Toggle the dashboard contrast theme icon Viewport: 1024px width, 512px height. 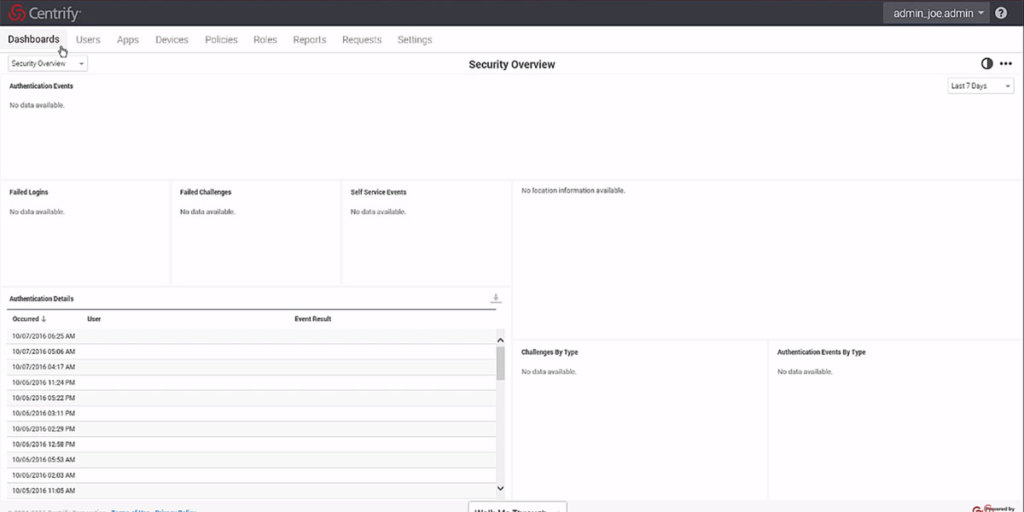pos(987,64)
